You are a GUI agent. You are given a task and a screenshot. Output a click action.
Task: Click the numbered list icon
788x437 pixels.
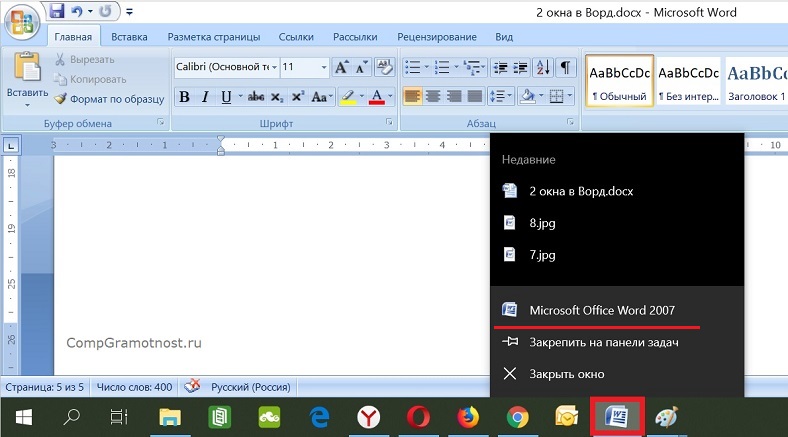[442, 67]
